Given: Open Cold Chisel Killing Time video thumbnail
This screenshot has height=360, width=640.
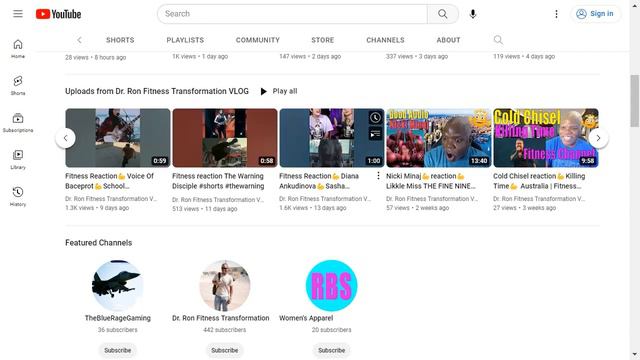Looking at the screenshot, I should 546,138.
